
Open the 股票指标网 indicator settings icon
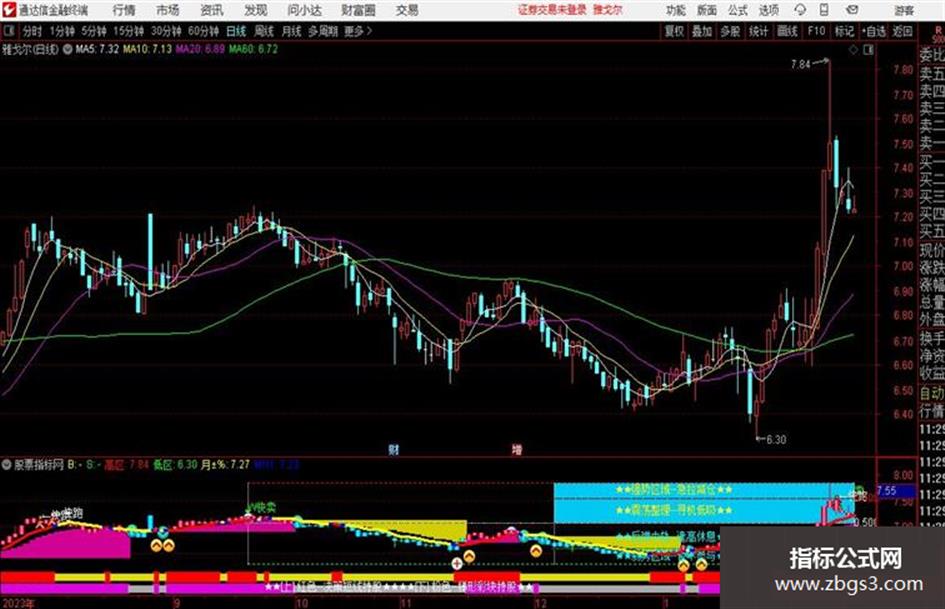7,465
